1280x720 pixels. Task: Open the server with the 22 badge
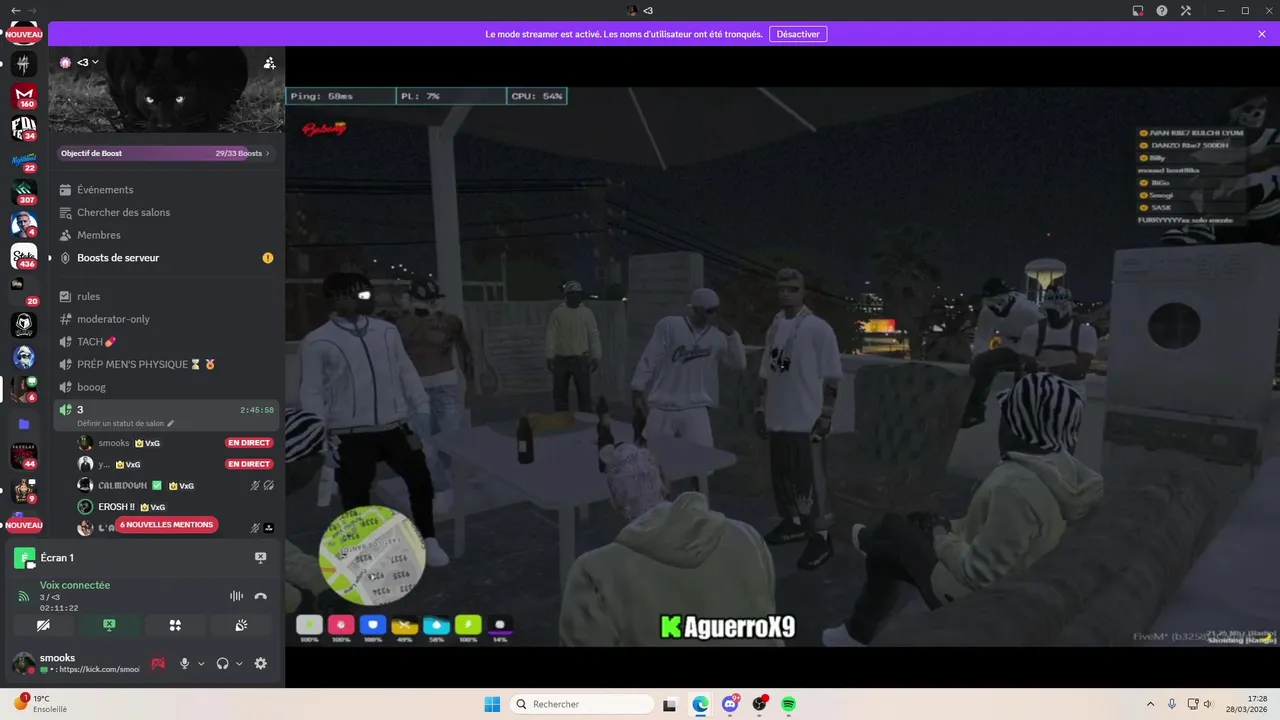click(x=24, y=159)
